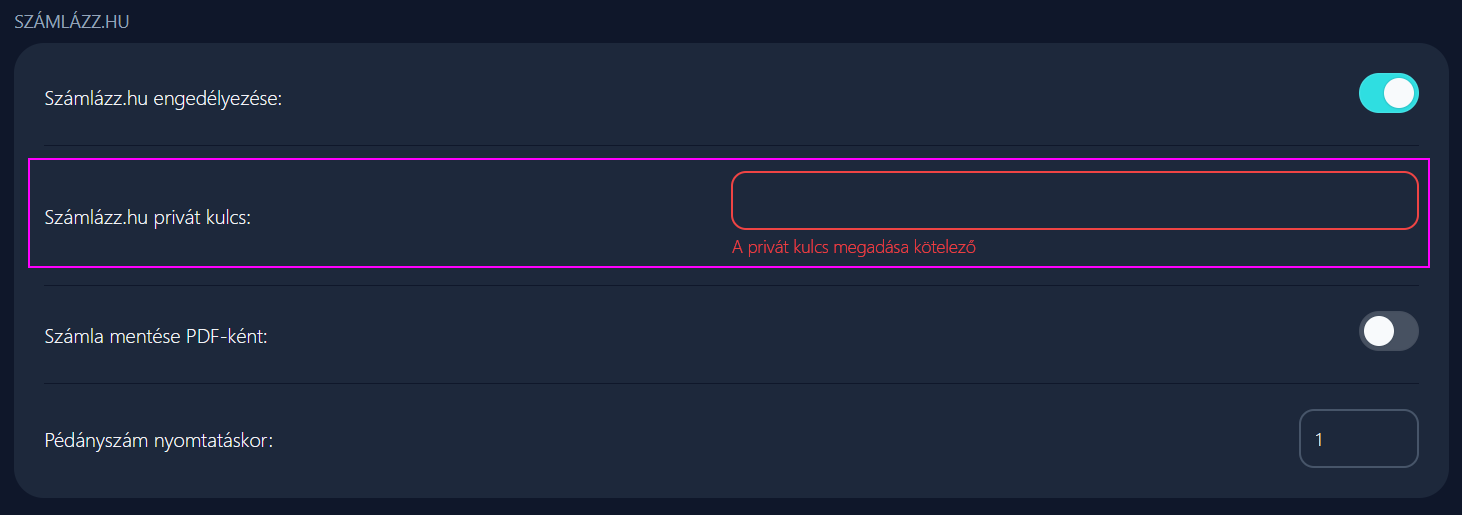Click the Számlázz.hu engedélyezése label

tap(164, 98)
